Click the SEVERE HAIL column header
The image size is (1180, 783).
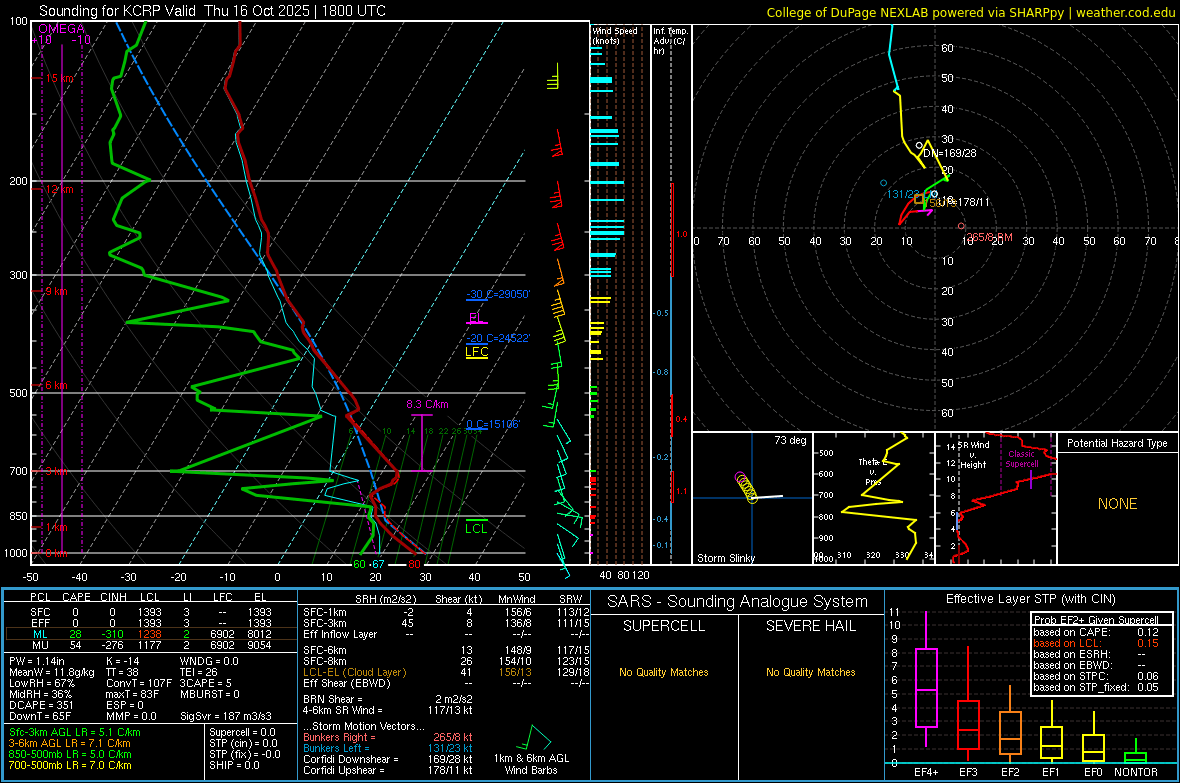(810, 626)
